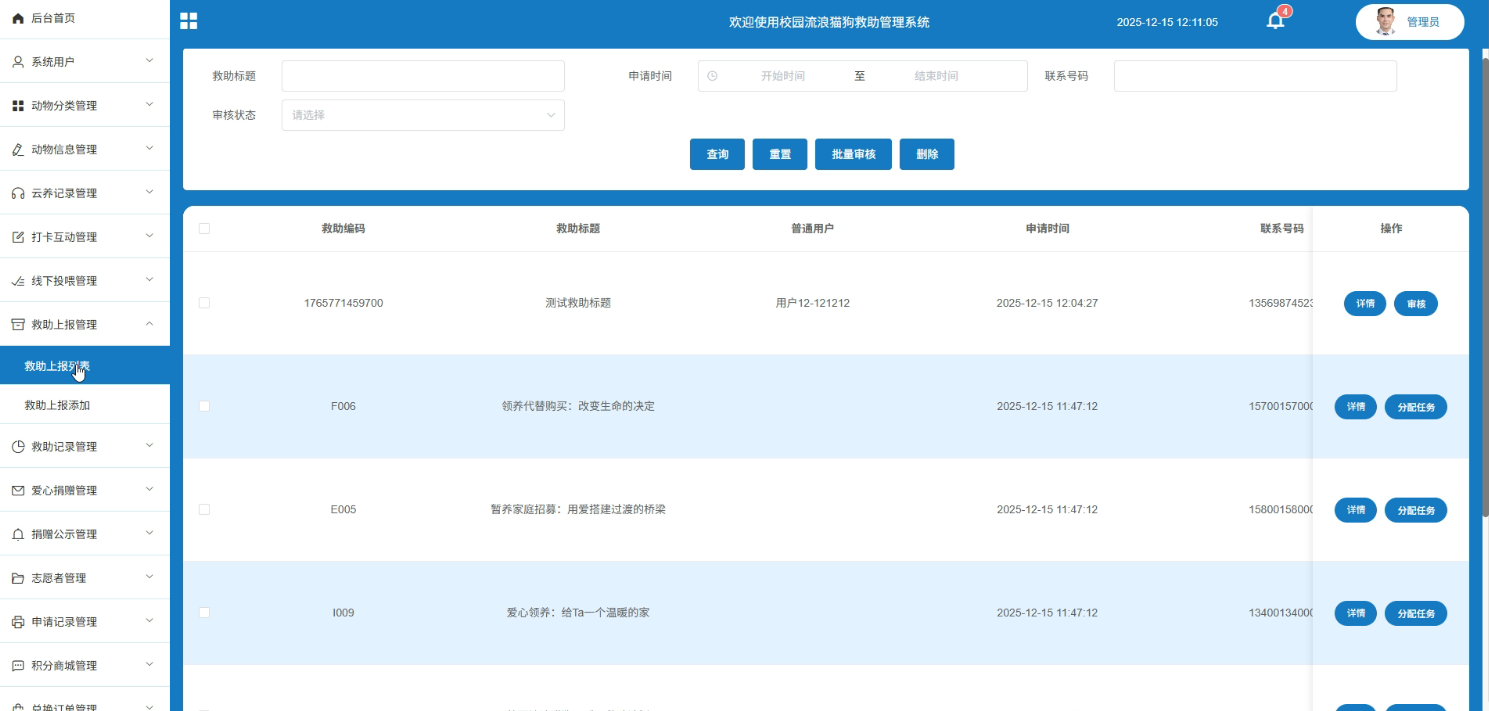Open the 志愿者管理 menu
The height and width of the screenshot is (711, 1489).
(85, 578)
